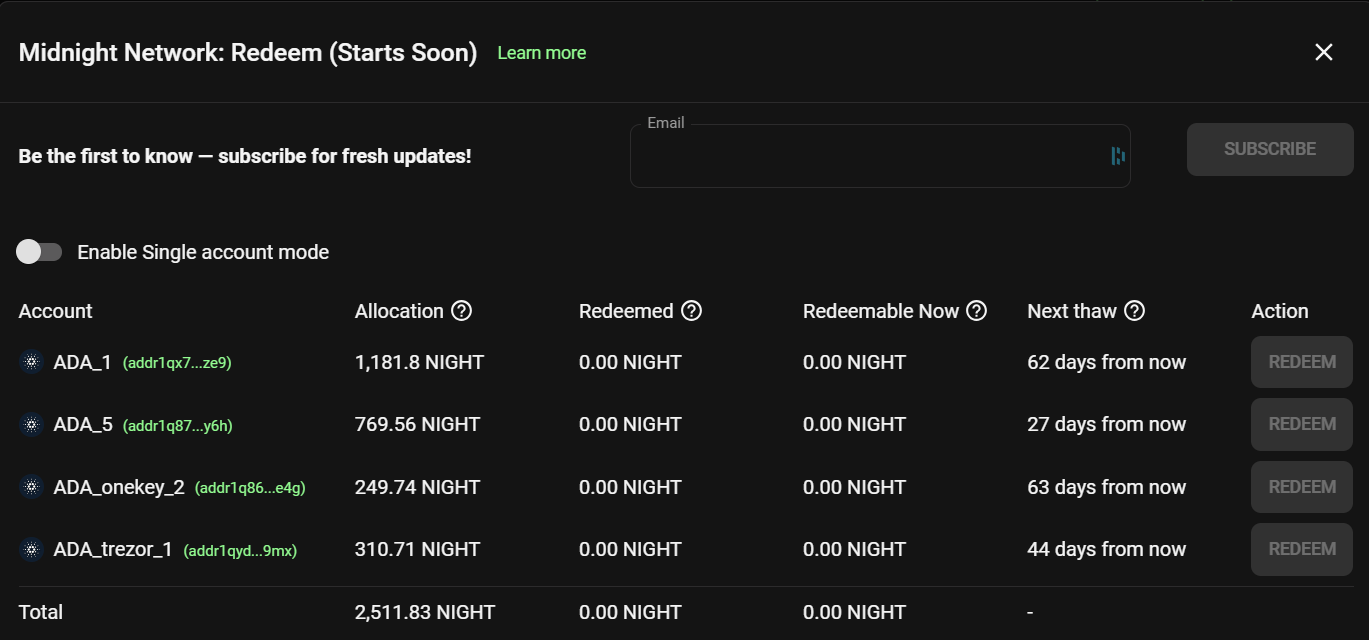Click REDEEM button for ADA_onekey_2
The height and width of the screenshot is (640, 1369).
point(1302,487)
